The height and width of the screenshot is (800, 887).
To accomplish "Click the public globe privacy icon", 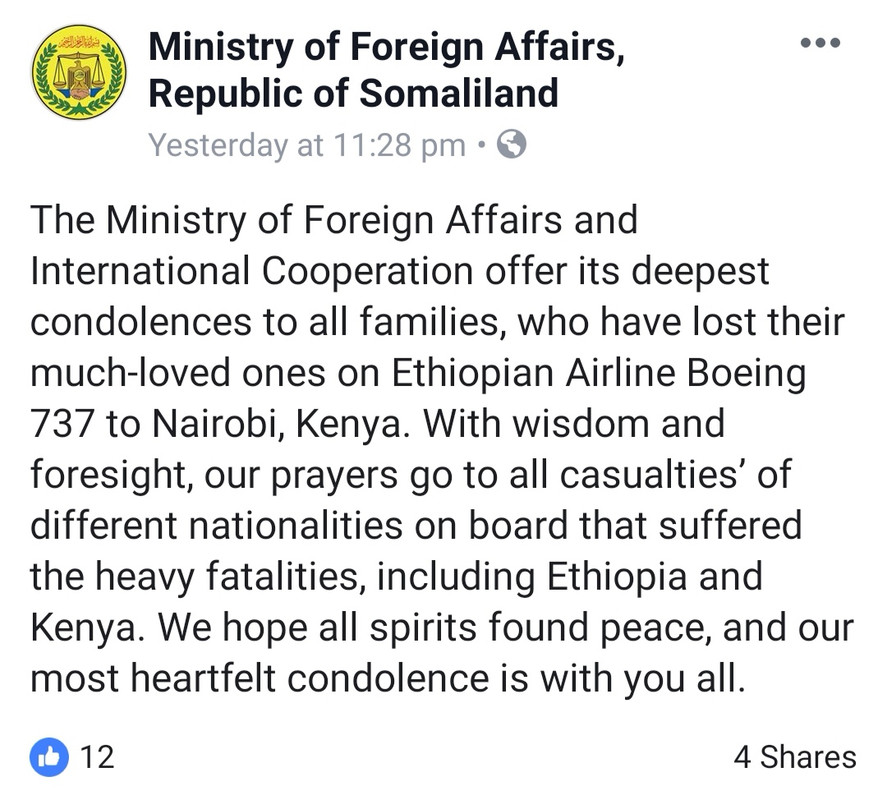I will click(x=511, y=144).
